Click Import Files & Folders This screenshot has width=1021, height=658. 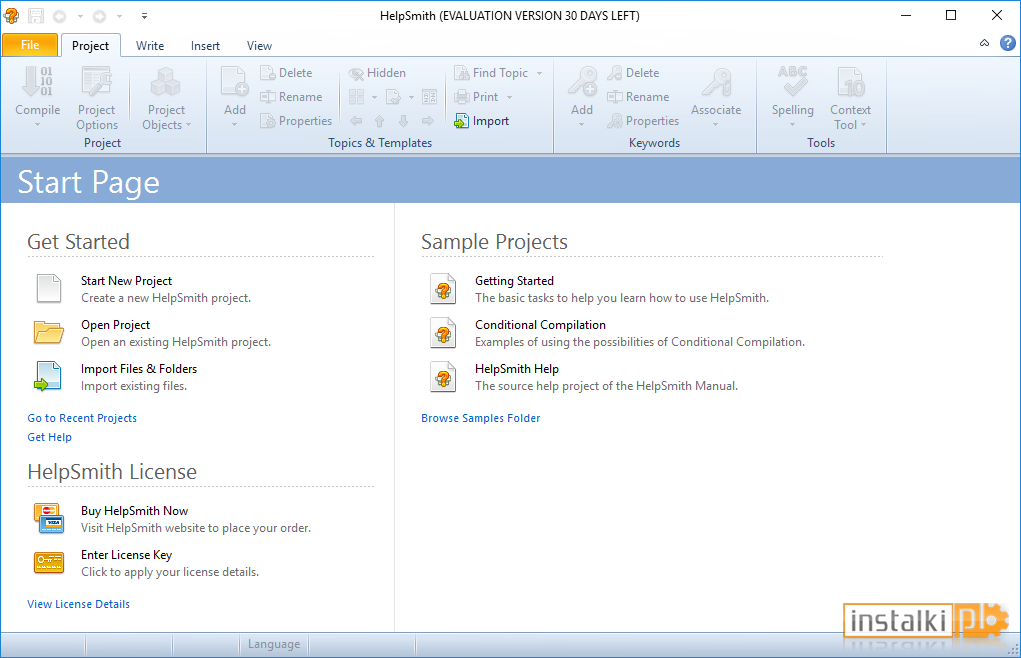coord(139,368)
